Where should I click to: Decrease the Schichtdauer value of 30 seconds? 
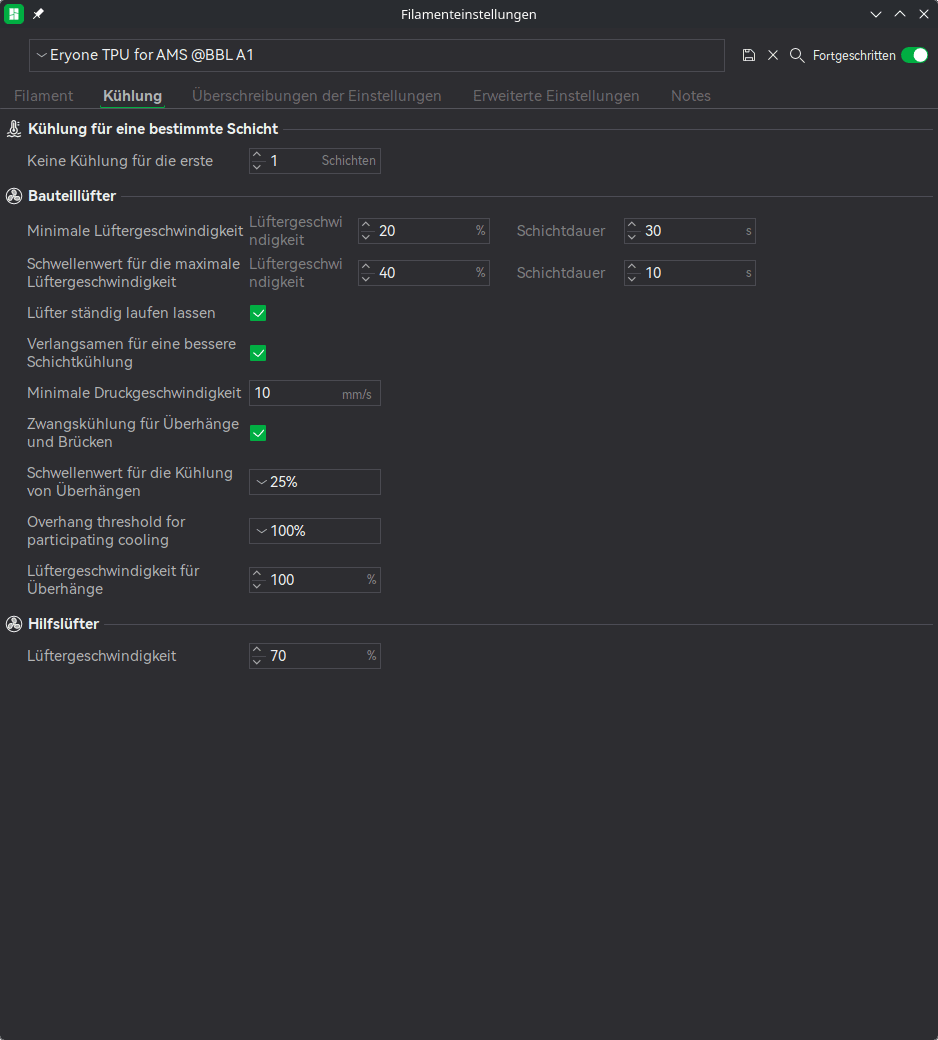632,237
